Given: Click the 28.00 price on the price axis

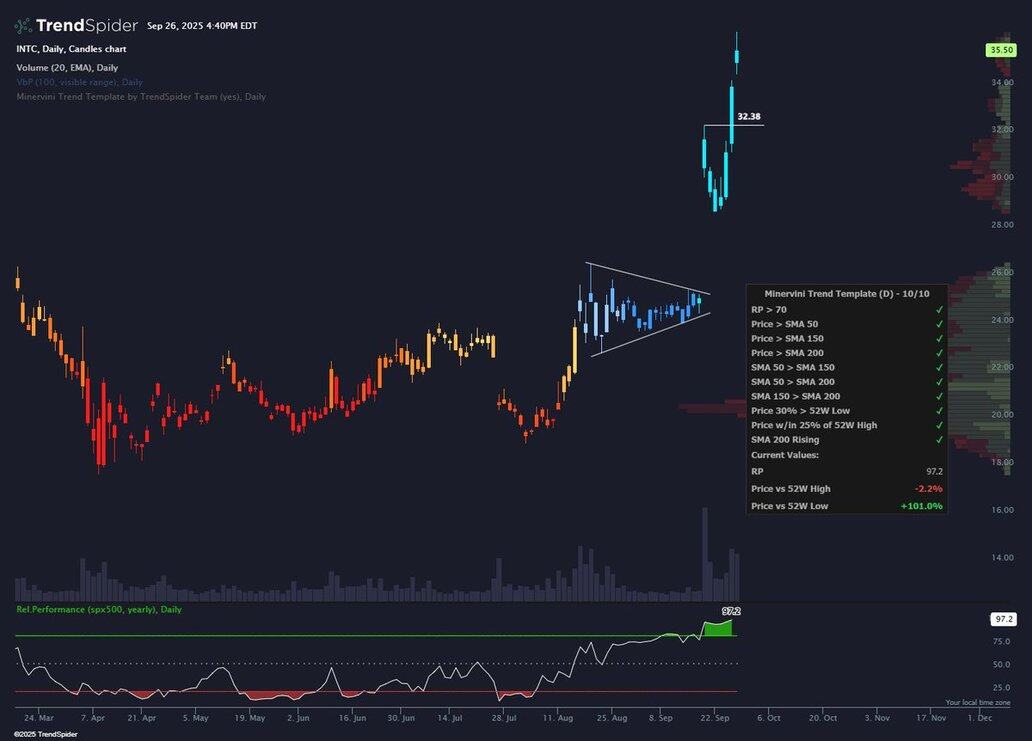Looking at the screenshot, I should click(x=1002, y=224).
